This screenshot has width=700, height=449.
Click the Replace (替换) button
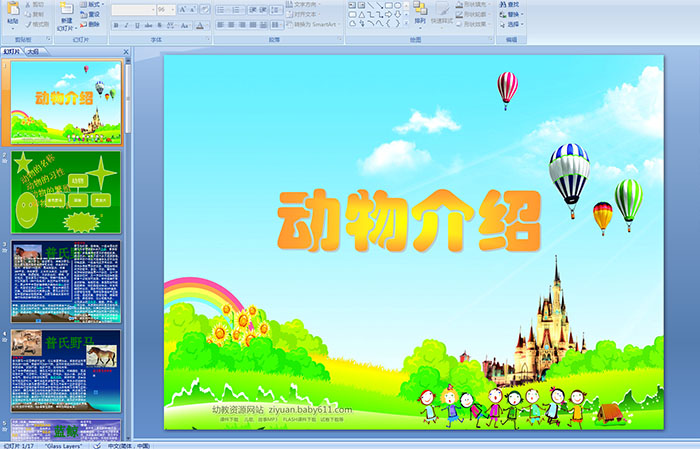coord(512,15)
